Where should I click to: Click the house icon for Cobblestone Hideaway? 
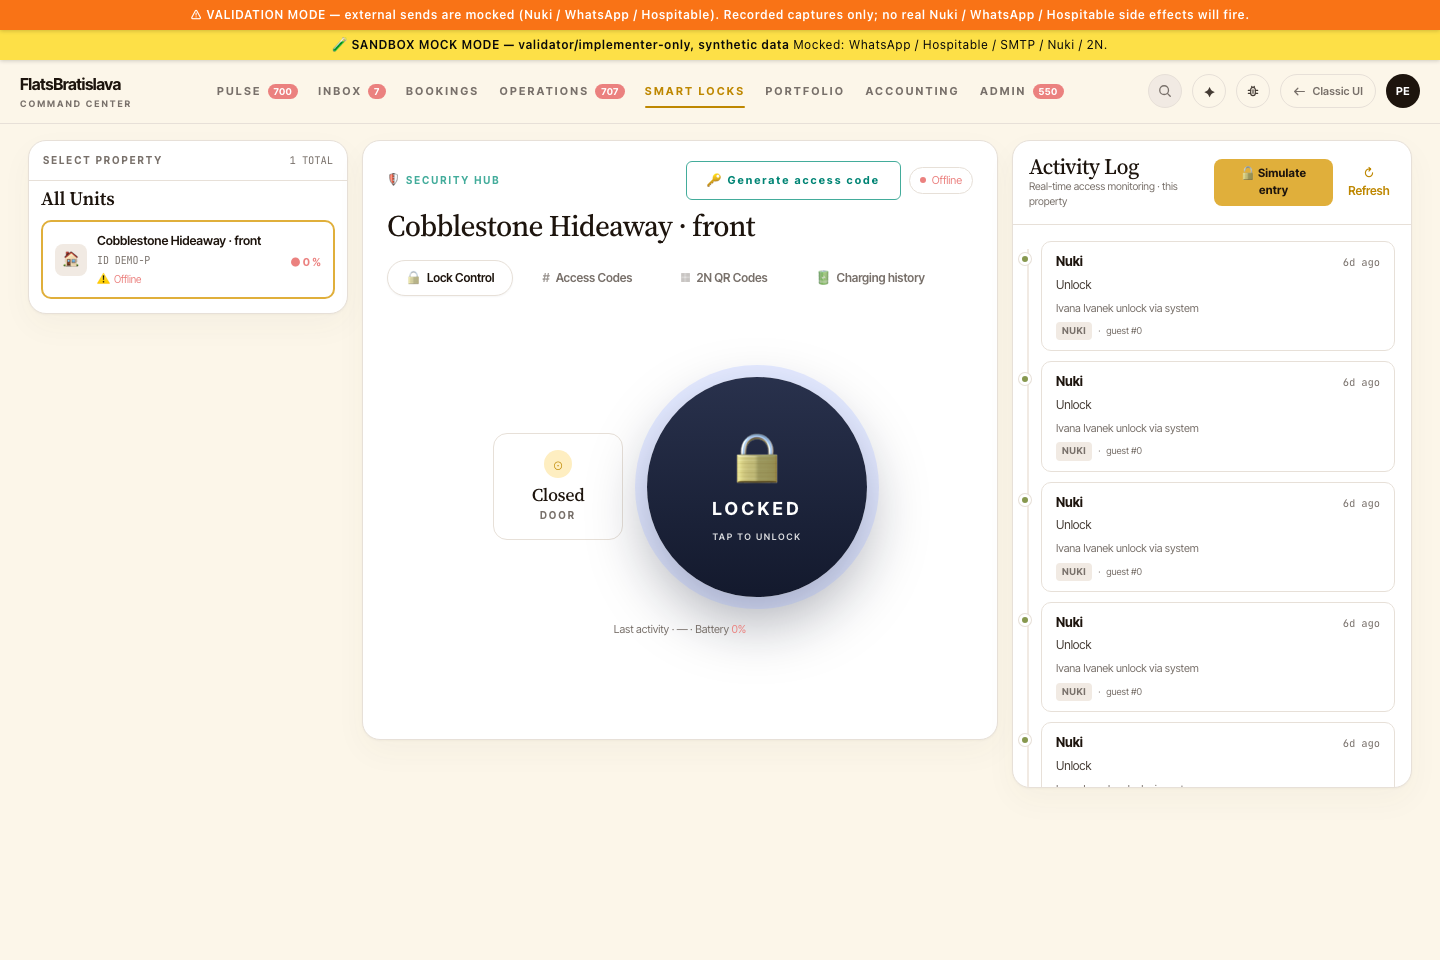click(x=71, y=260)
